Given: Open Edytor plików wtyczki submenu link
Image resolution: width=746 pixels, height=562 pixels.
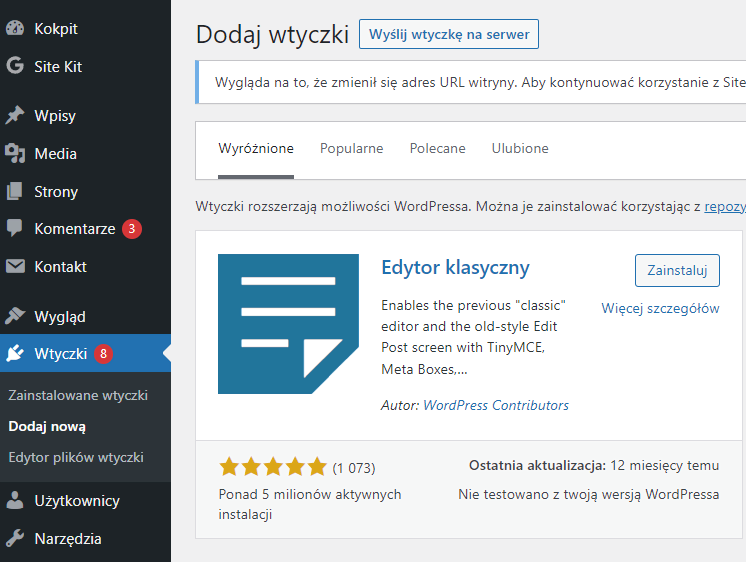Looking at the screenshot, I should [x=76, y=457].
